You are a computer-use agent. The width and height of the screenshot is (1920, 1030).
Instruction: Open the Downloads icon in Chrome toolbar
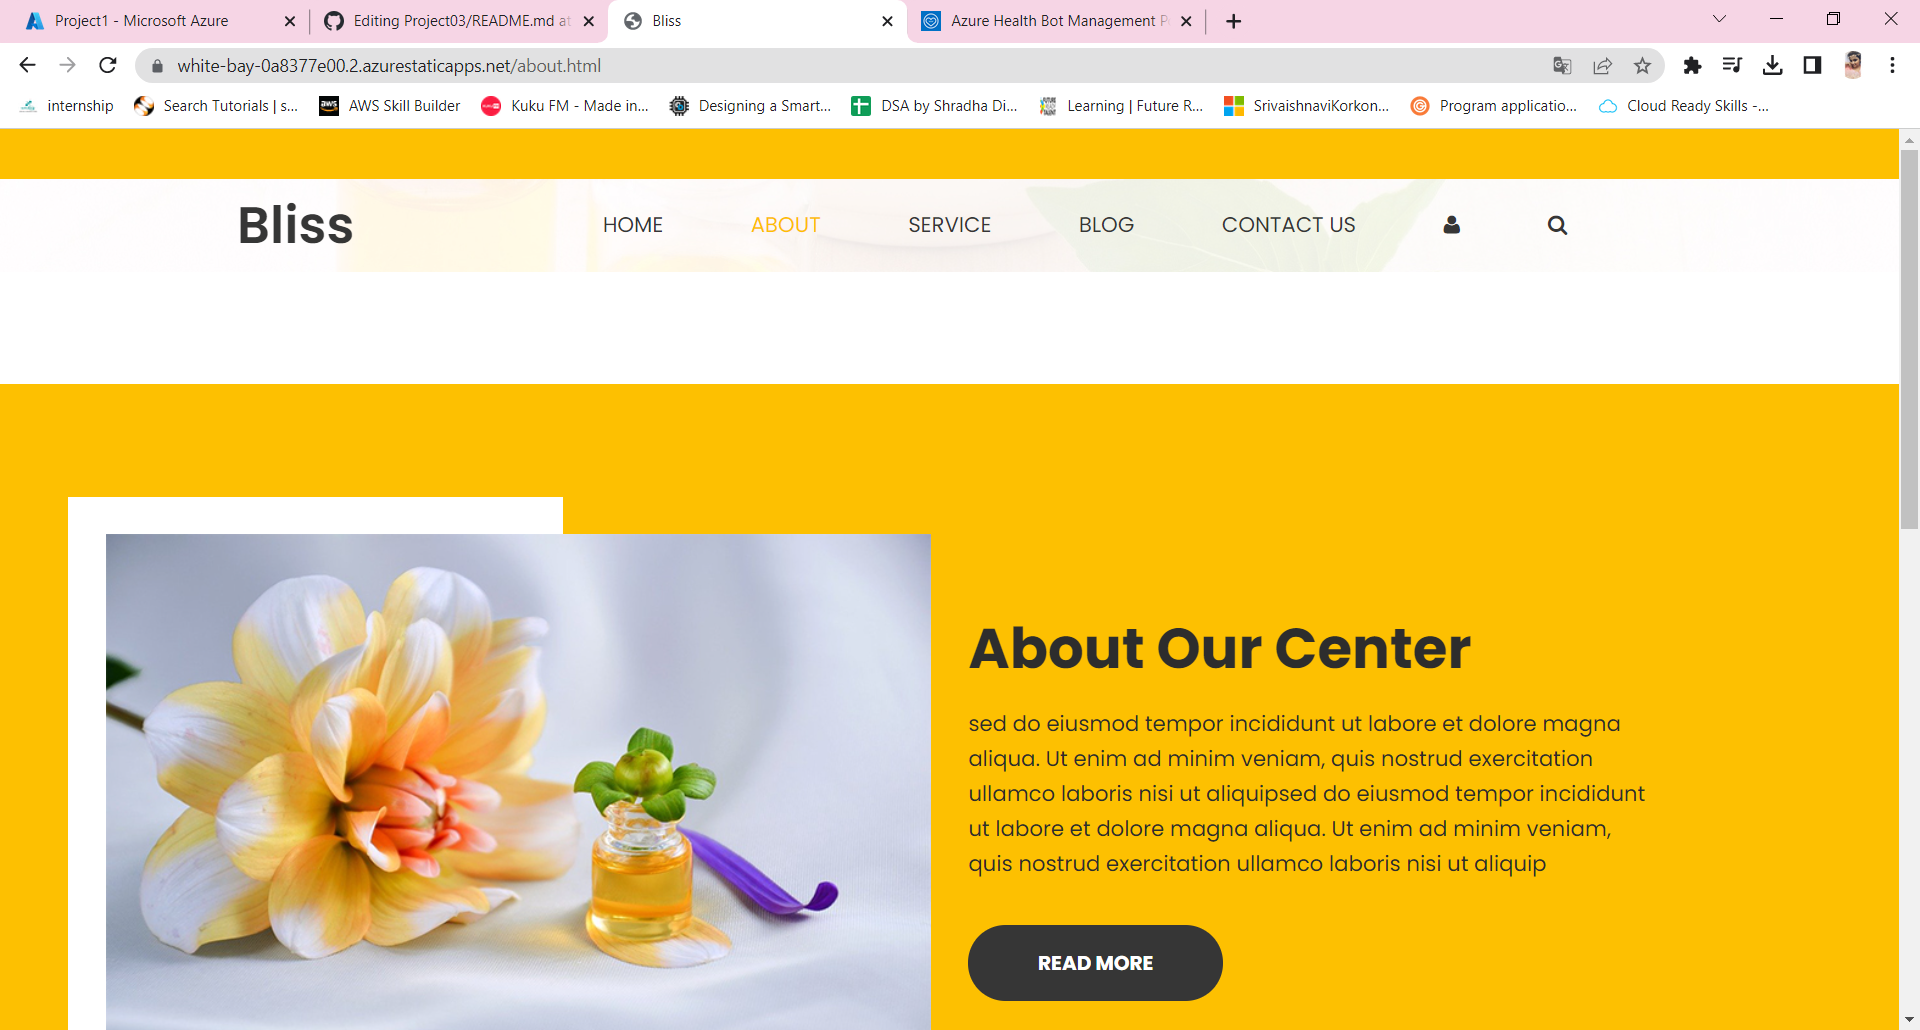(x=1772, y=66)
